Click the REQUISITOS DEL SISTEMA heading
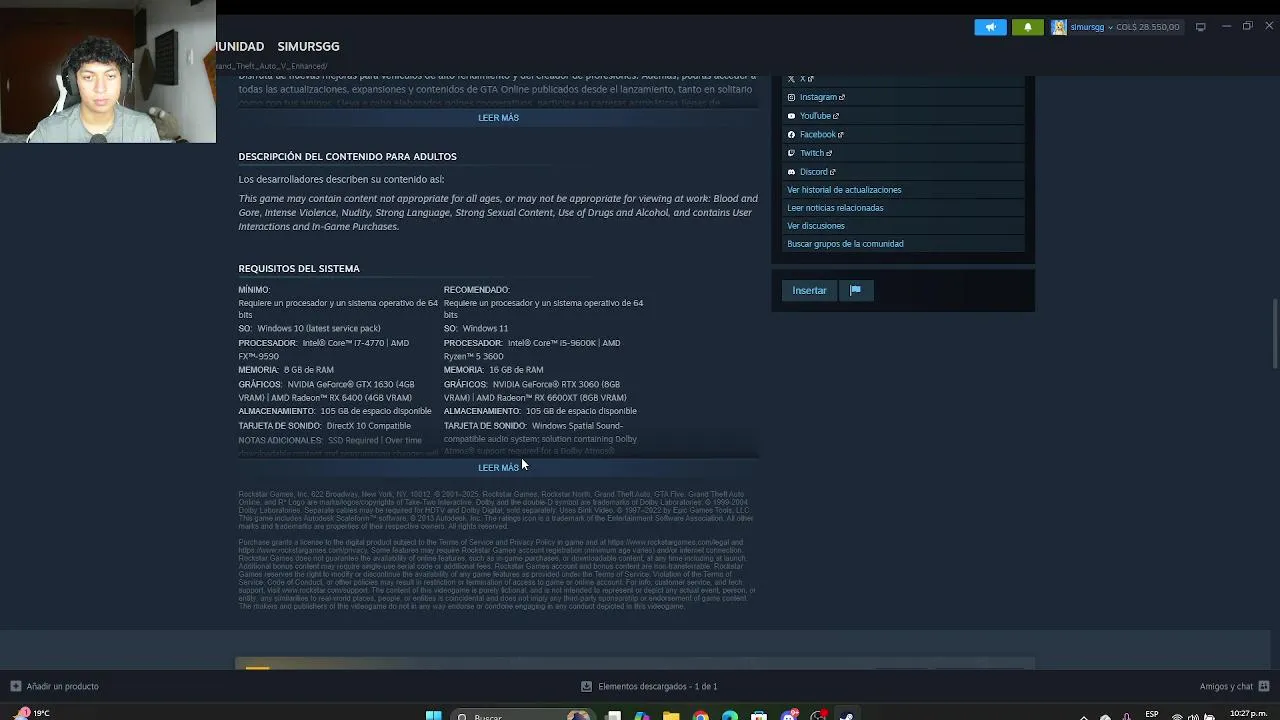The image size is (1280, 720). coord(299,269)
